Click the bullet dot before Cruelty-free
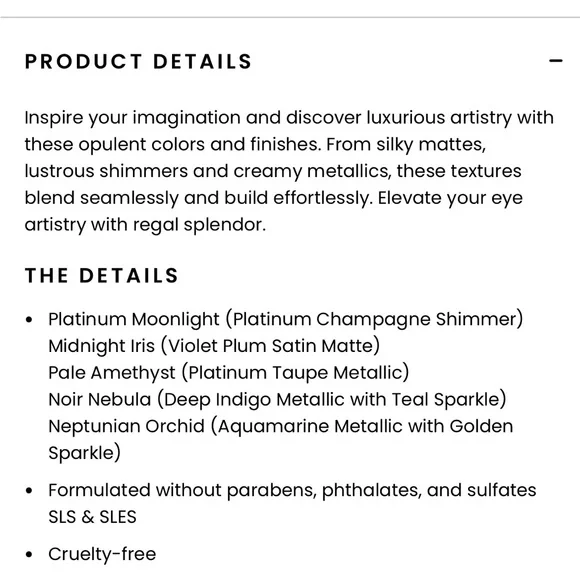580x580 pixels. point(29,554)
